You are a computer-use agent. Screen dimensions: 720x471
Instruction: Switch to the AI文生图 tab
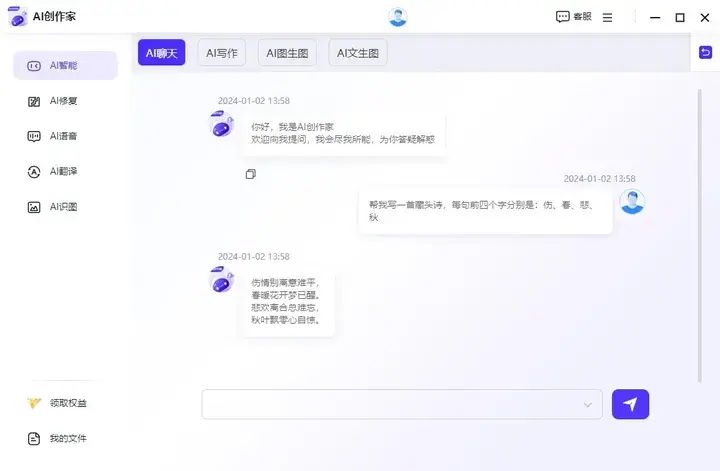pos(357,53)
